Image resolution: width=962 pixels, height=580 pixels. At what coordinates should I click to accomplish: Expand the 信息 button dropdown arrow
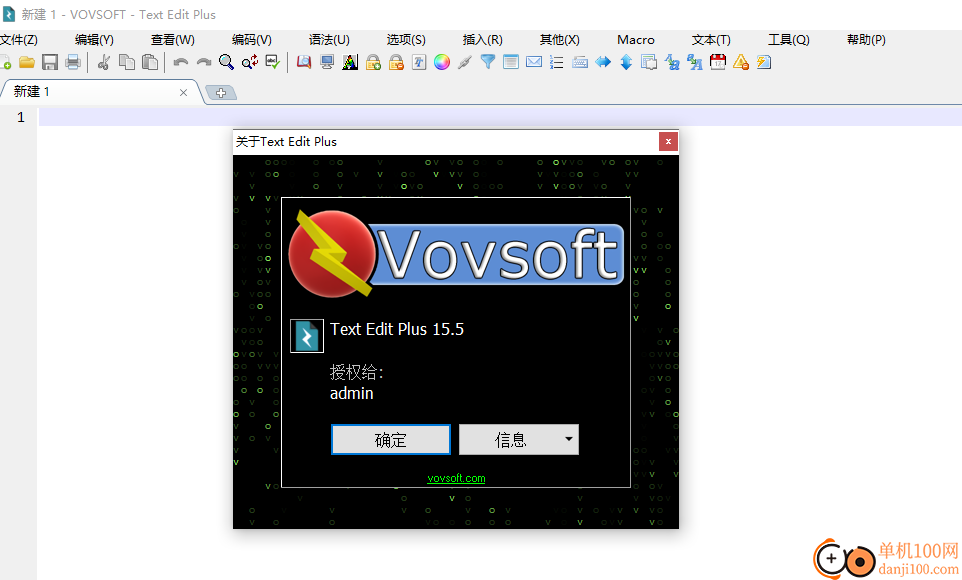tap(569, 439)
